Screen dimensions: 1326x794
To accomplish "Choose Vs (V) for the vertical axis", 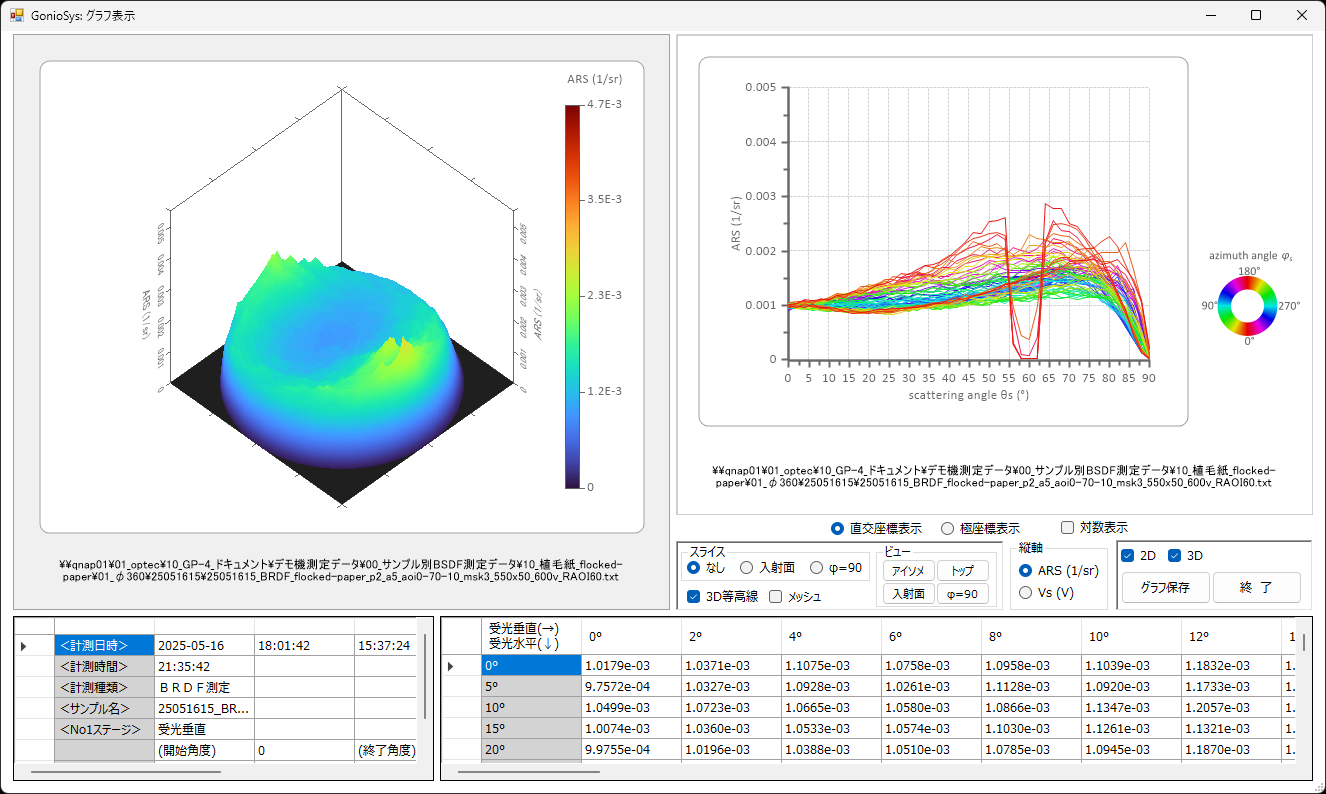I will [1025, 593].
